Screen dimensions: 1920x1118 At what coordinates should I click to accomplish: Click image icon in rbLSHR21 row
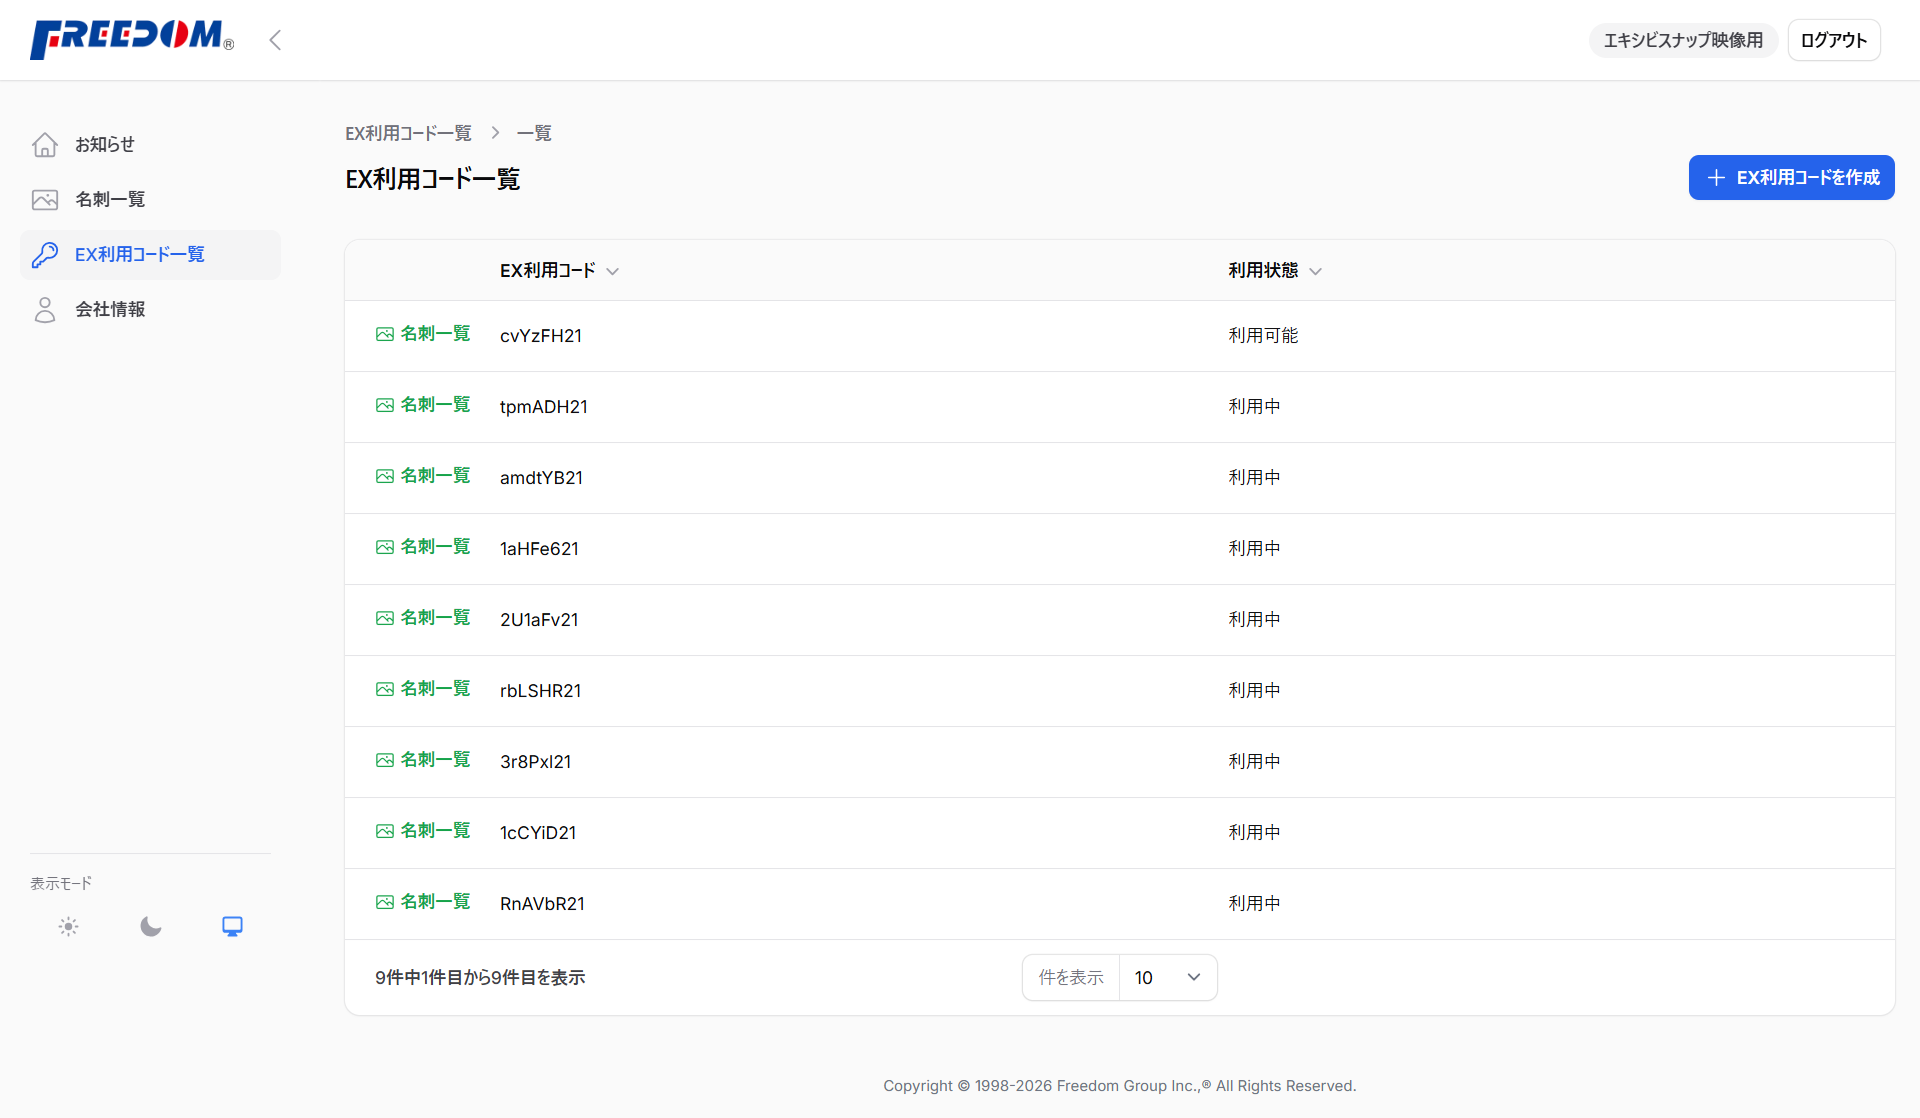tap(385, 689)
